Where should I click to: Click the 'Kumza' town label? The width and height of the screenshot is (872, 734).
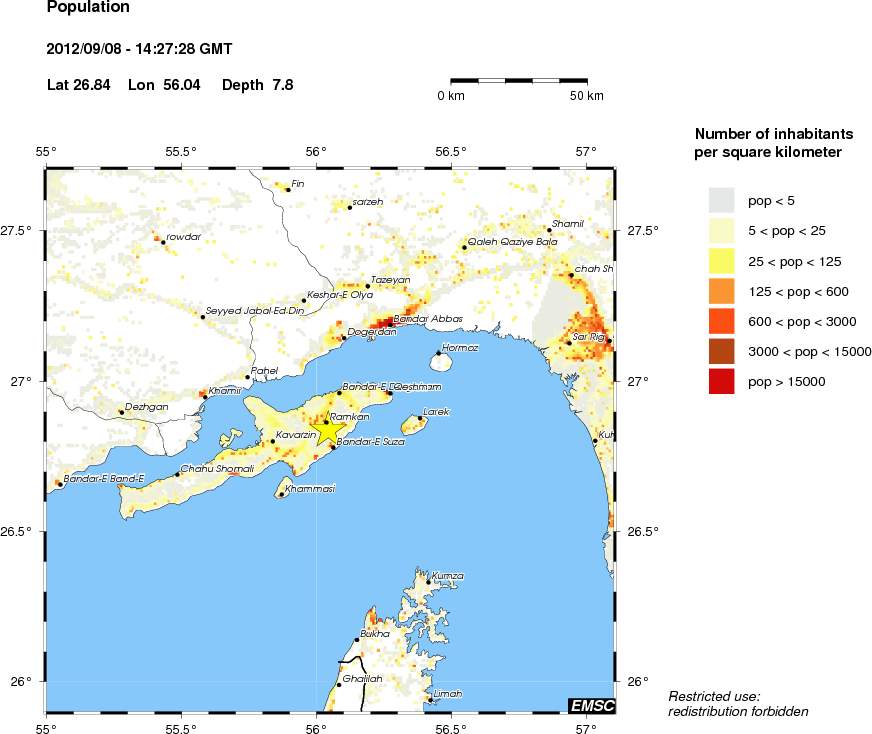click(x=448, y=576)
